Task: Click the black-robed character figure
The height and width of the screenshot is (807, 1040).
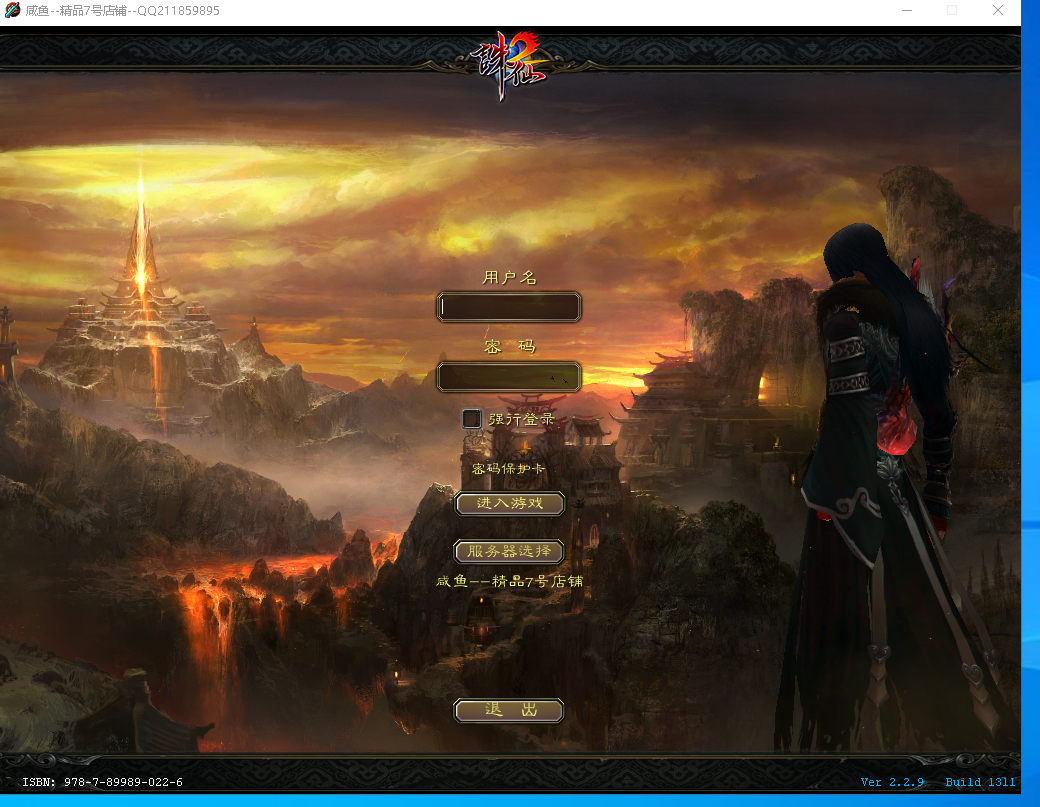Action: point(880,450)
